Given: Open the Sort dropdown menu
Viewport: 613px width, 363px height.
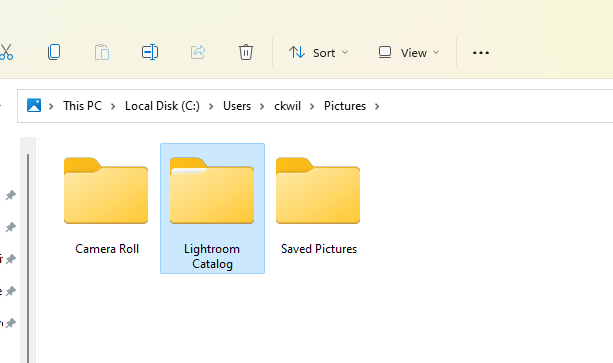Looking at the screenshot, I should [318, 52].
